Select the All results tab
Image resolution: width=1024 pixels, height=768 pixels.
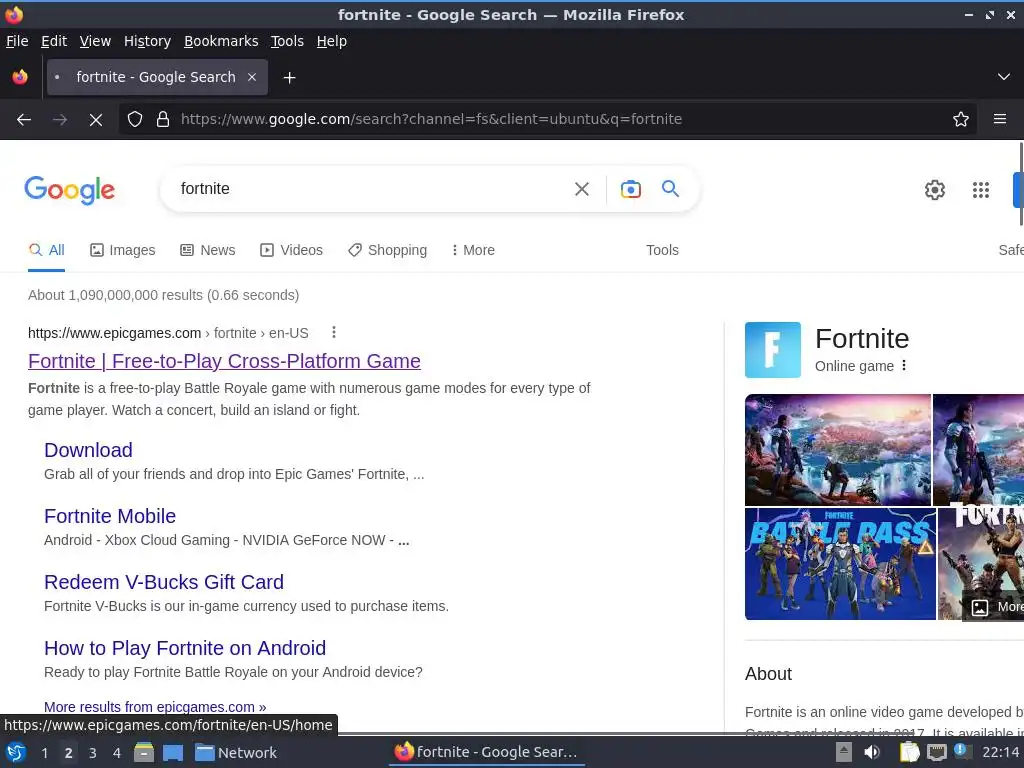(x=46, y=250)
